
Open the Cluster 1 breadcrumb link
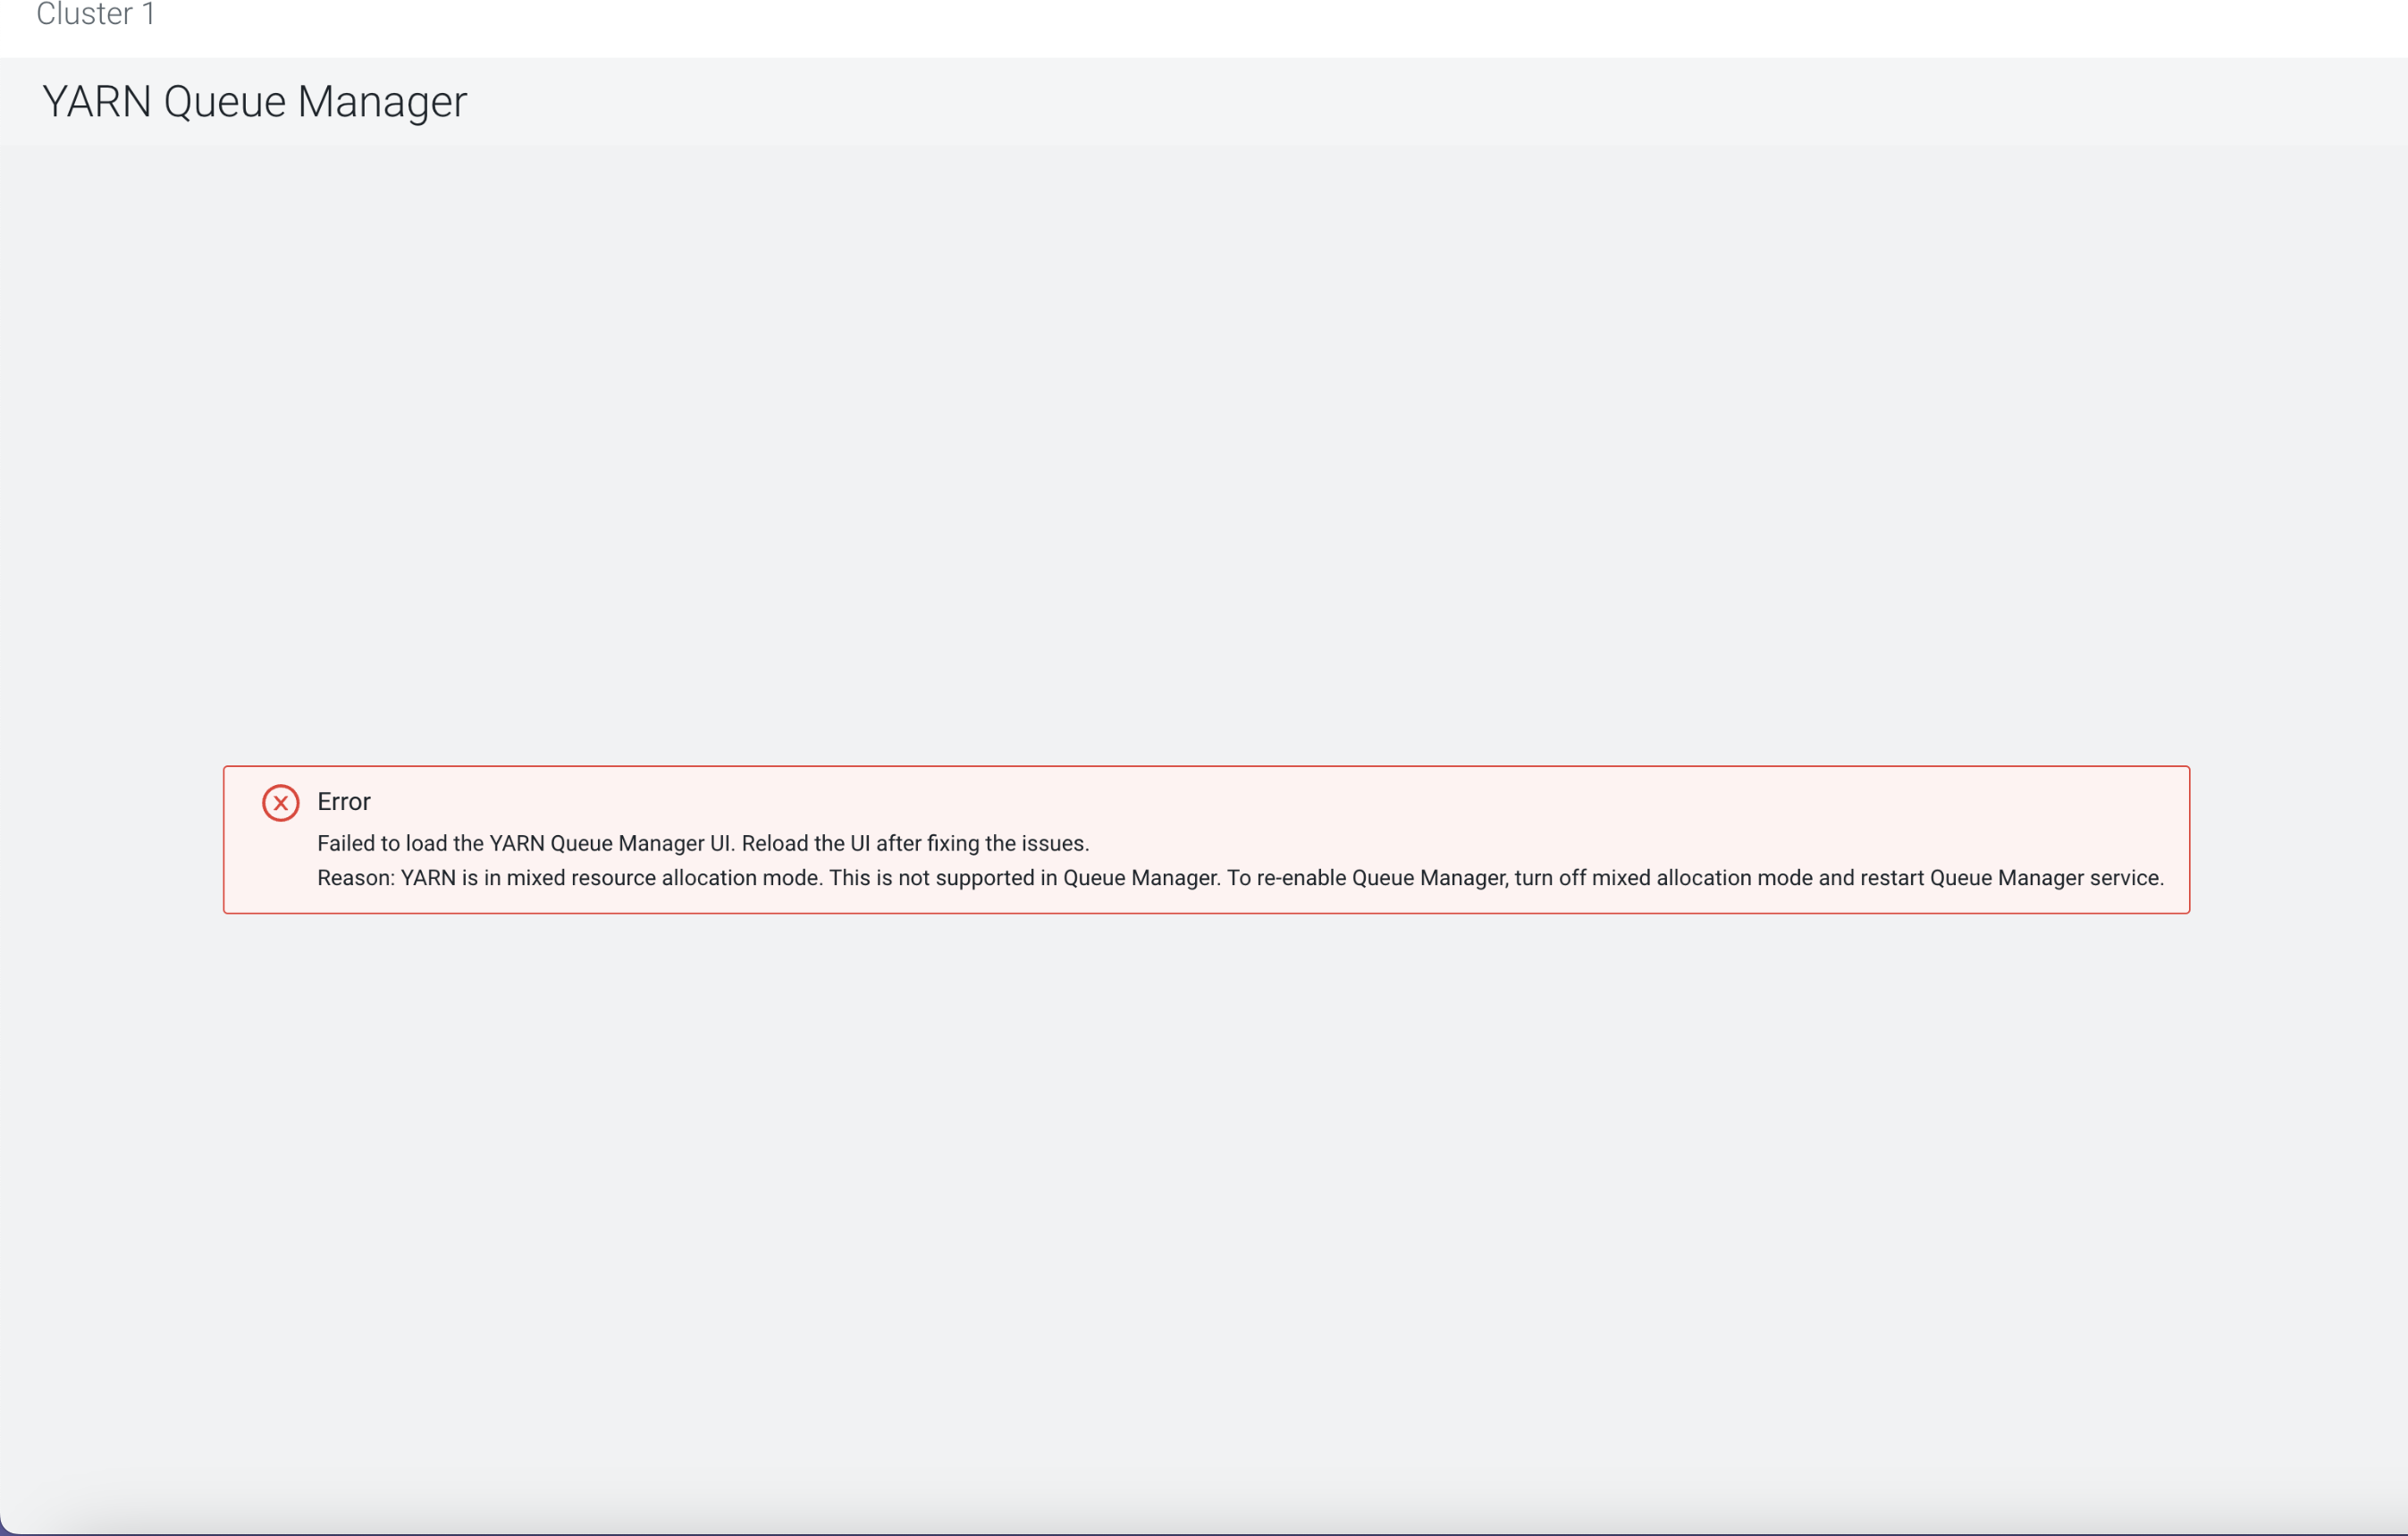tap(95, 14)
